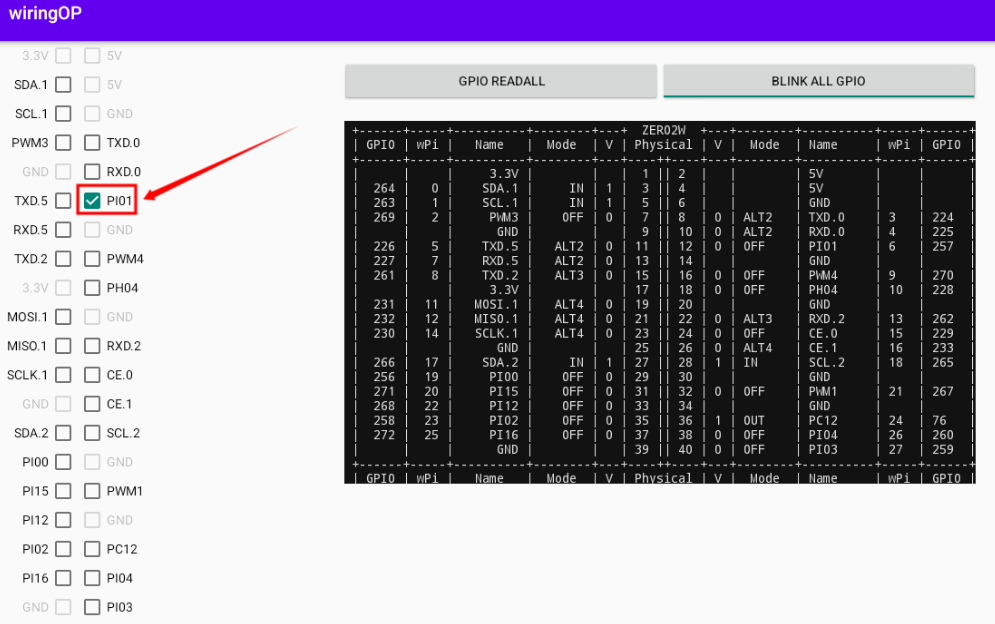Enable the RXD.5 checkbox

pos(63,230)
